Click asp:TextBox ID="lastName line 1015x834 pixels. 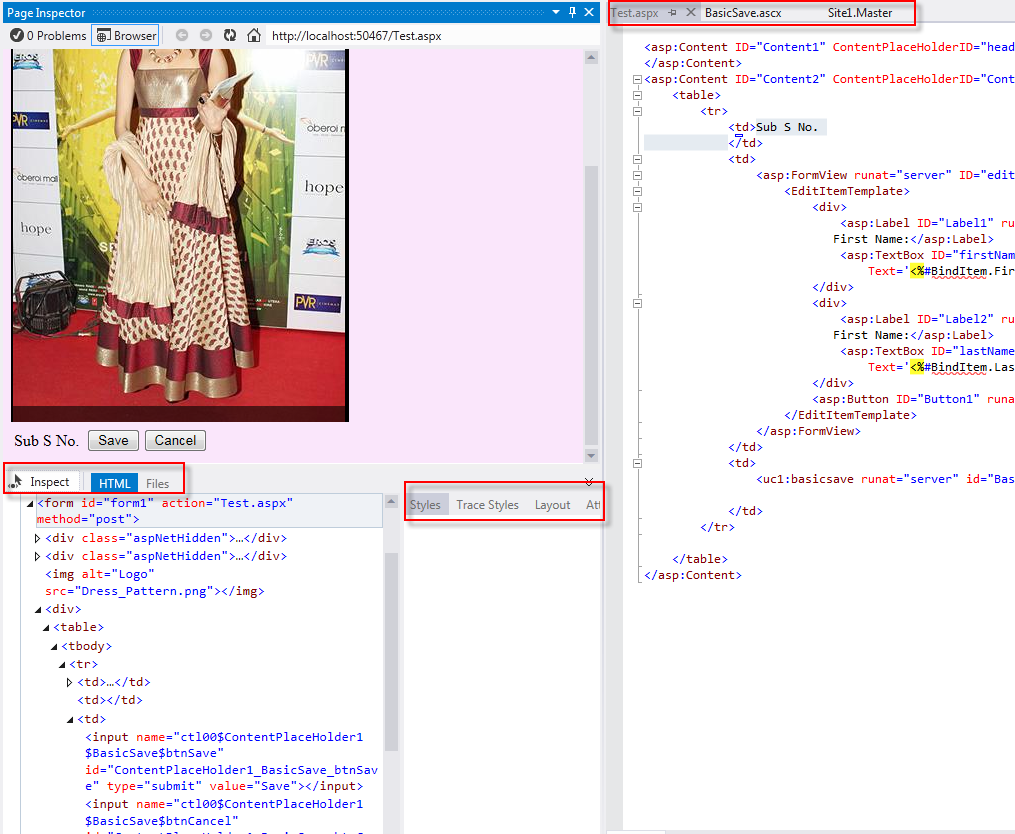[x=927, y=351]
